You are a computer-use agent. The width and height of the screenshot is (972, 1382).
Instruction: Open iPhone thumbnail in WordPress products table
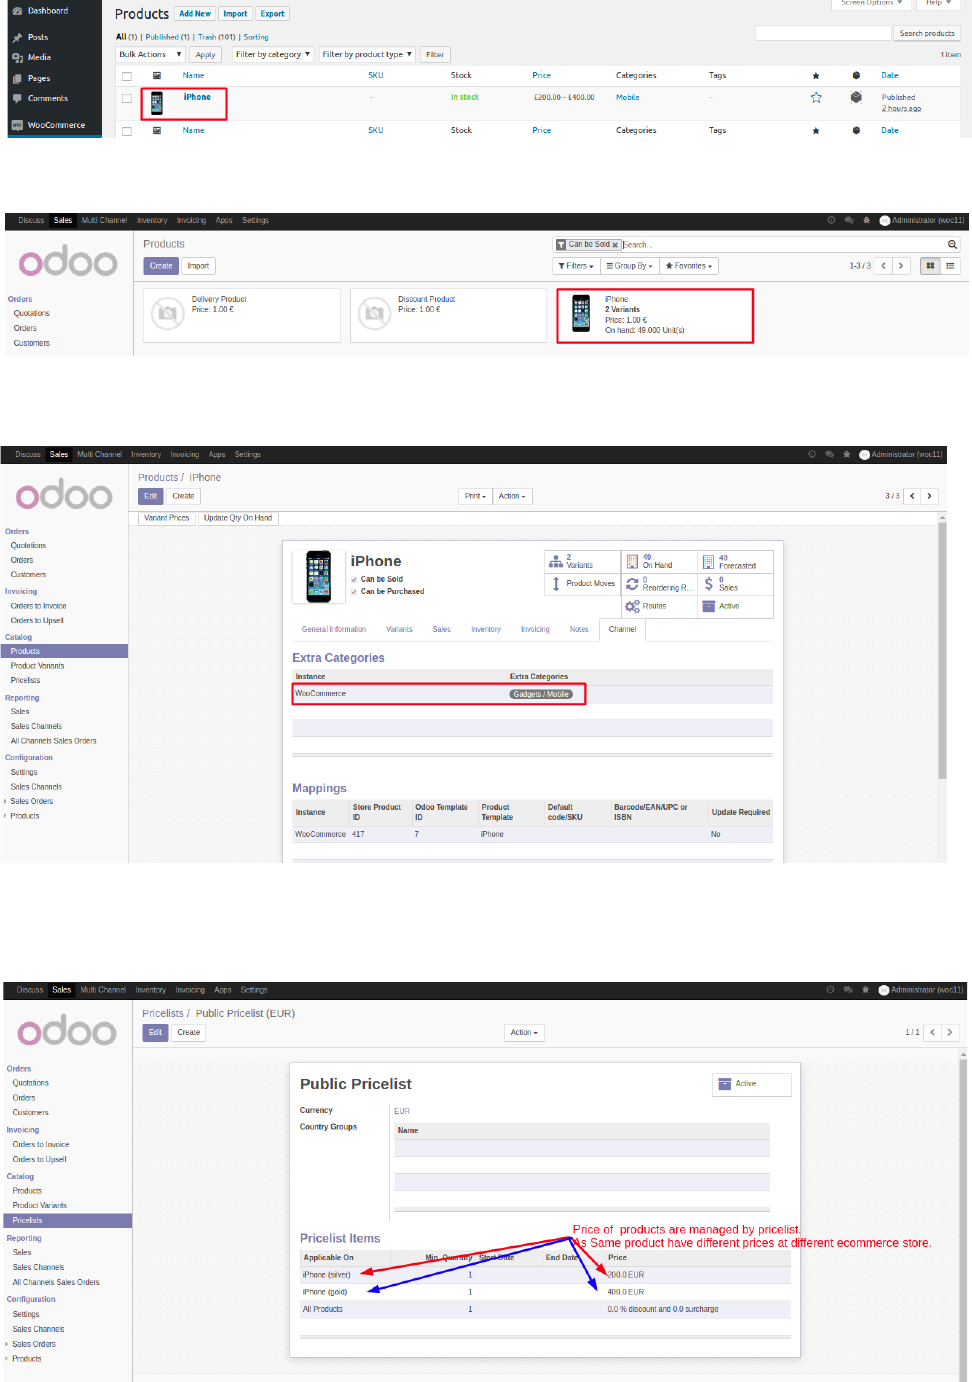(x=156, y=103)
